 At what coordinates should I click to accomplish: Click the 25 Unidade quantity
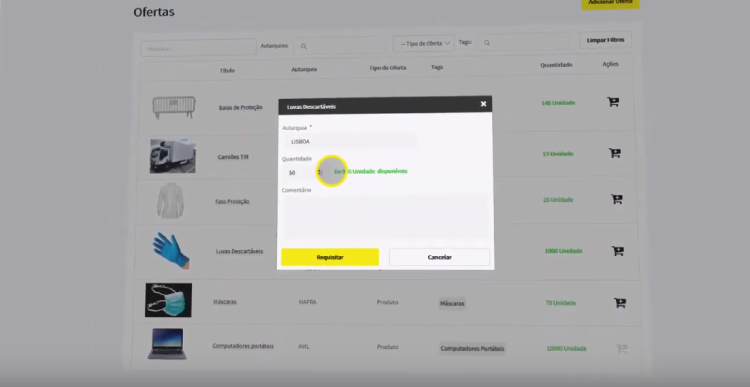point(558,200)
